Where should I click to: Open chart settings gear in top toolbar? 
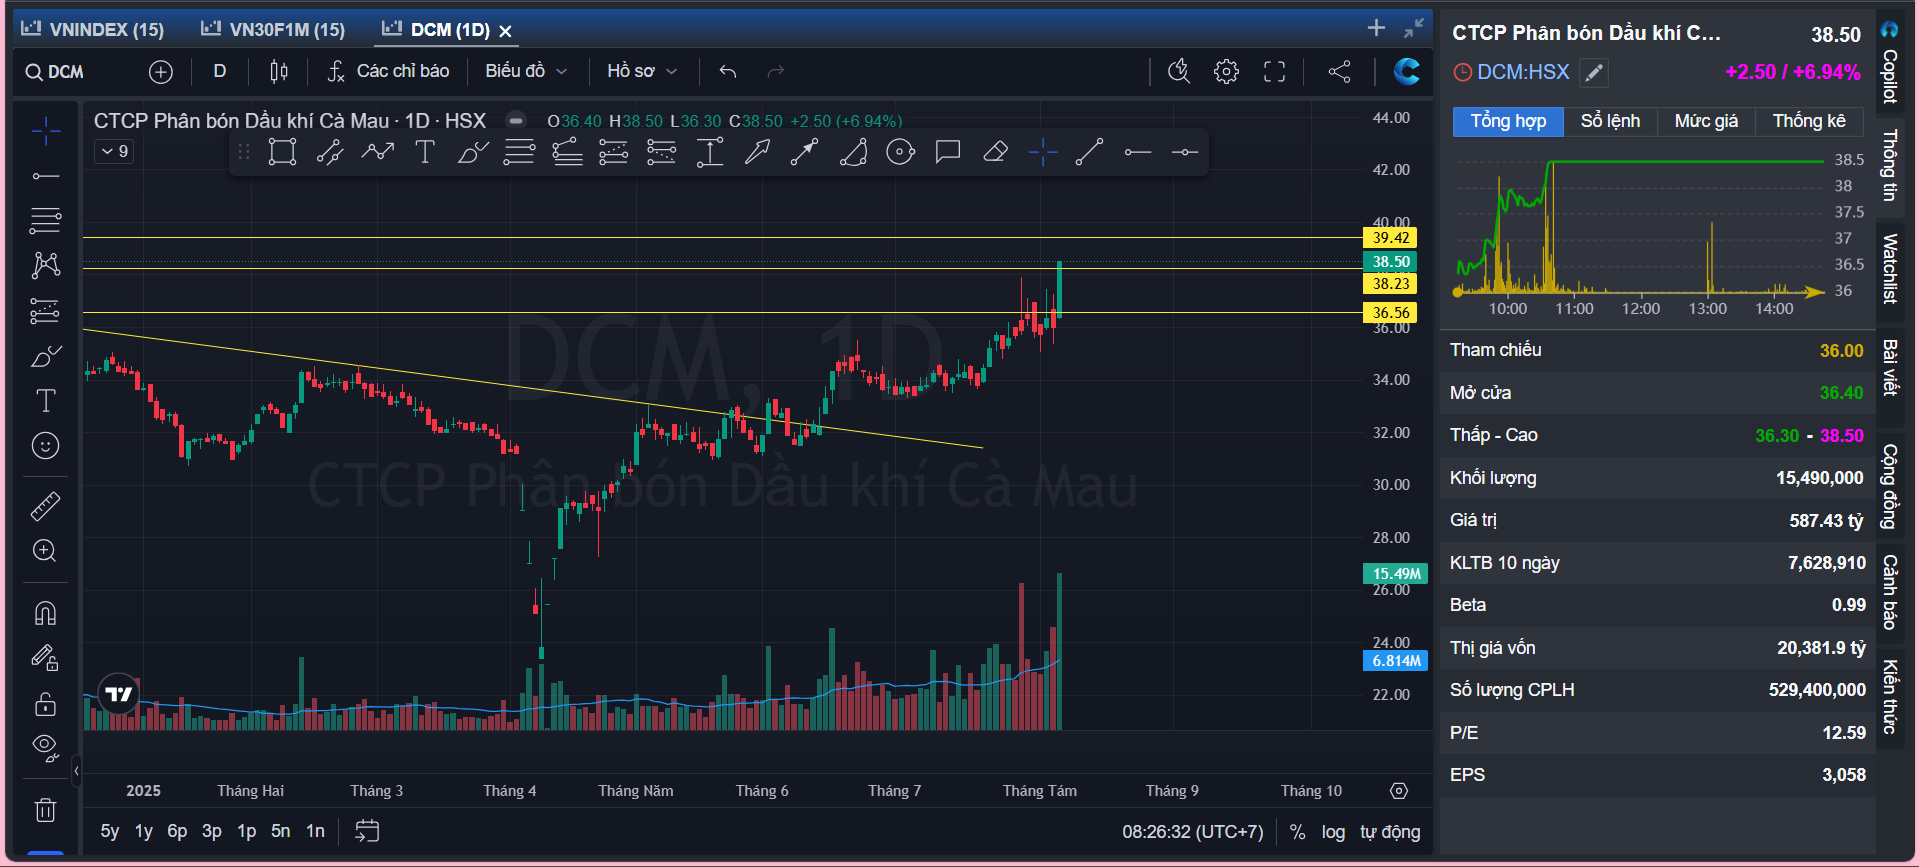coord(1226,71)
